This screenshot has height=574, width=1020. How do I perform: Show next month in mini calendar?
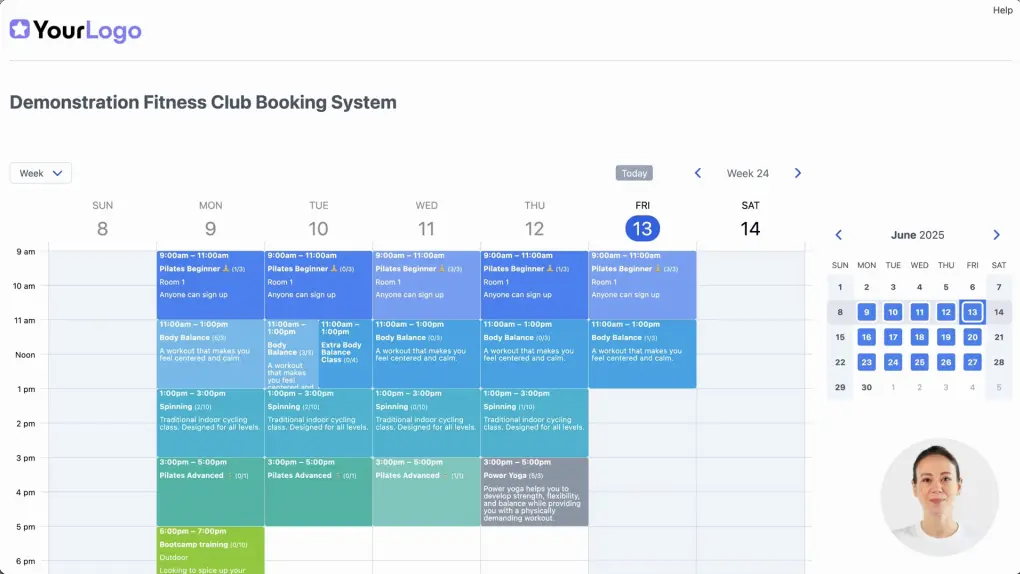[996, 235]
